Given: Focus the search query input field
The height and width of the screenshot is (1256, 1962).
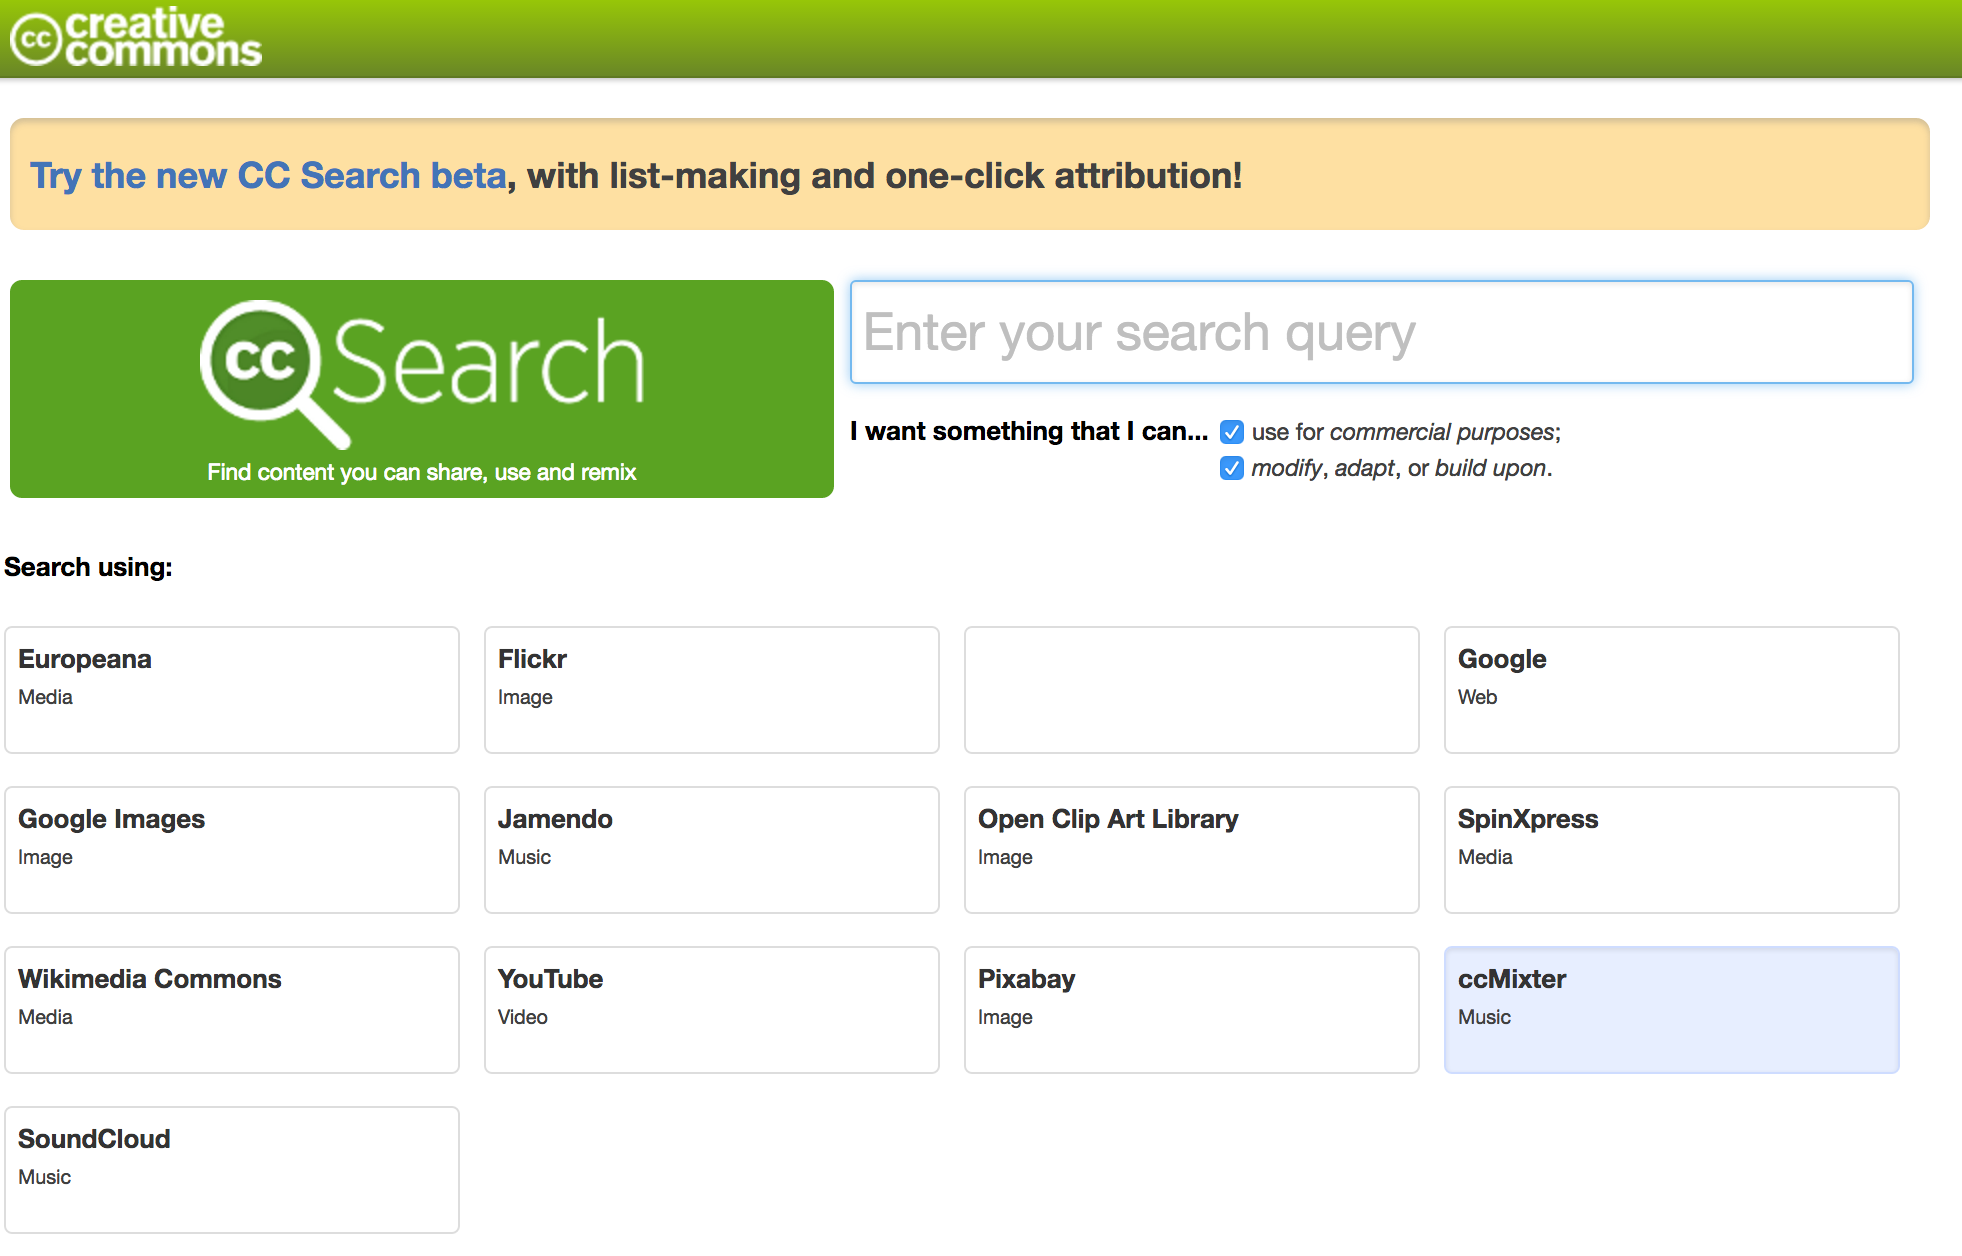Looking at the screenshot, I should [1380, 332].
